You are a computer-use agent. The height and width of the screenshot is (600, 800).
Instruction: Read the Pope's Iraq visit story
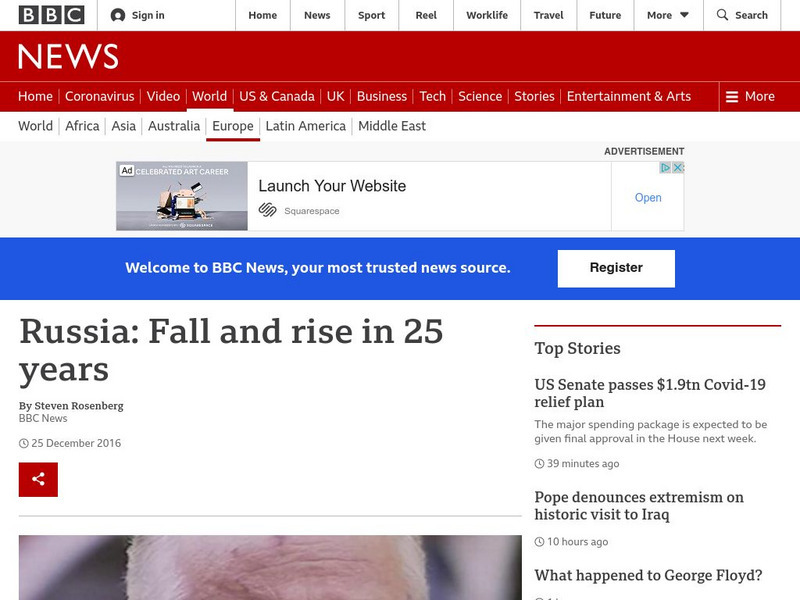639,506
